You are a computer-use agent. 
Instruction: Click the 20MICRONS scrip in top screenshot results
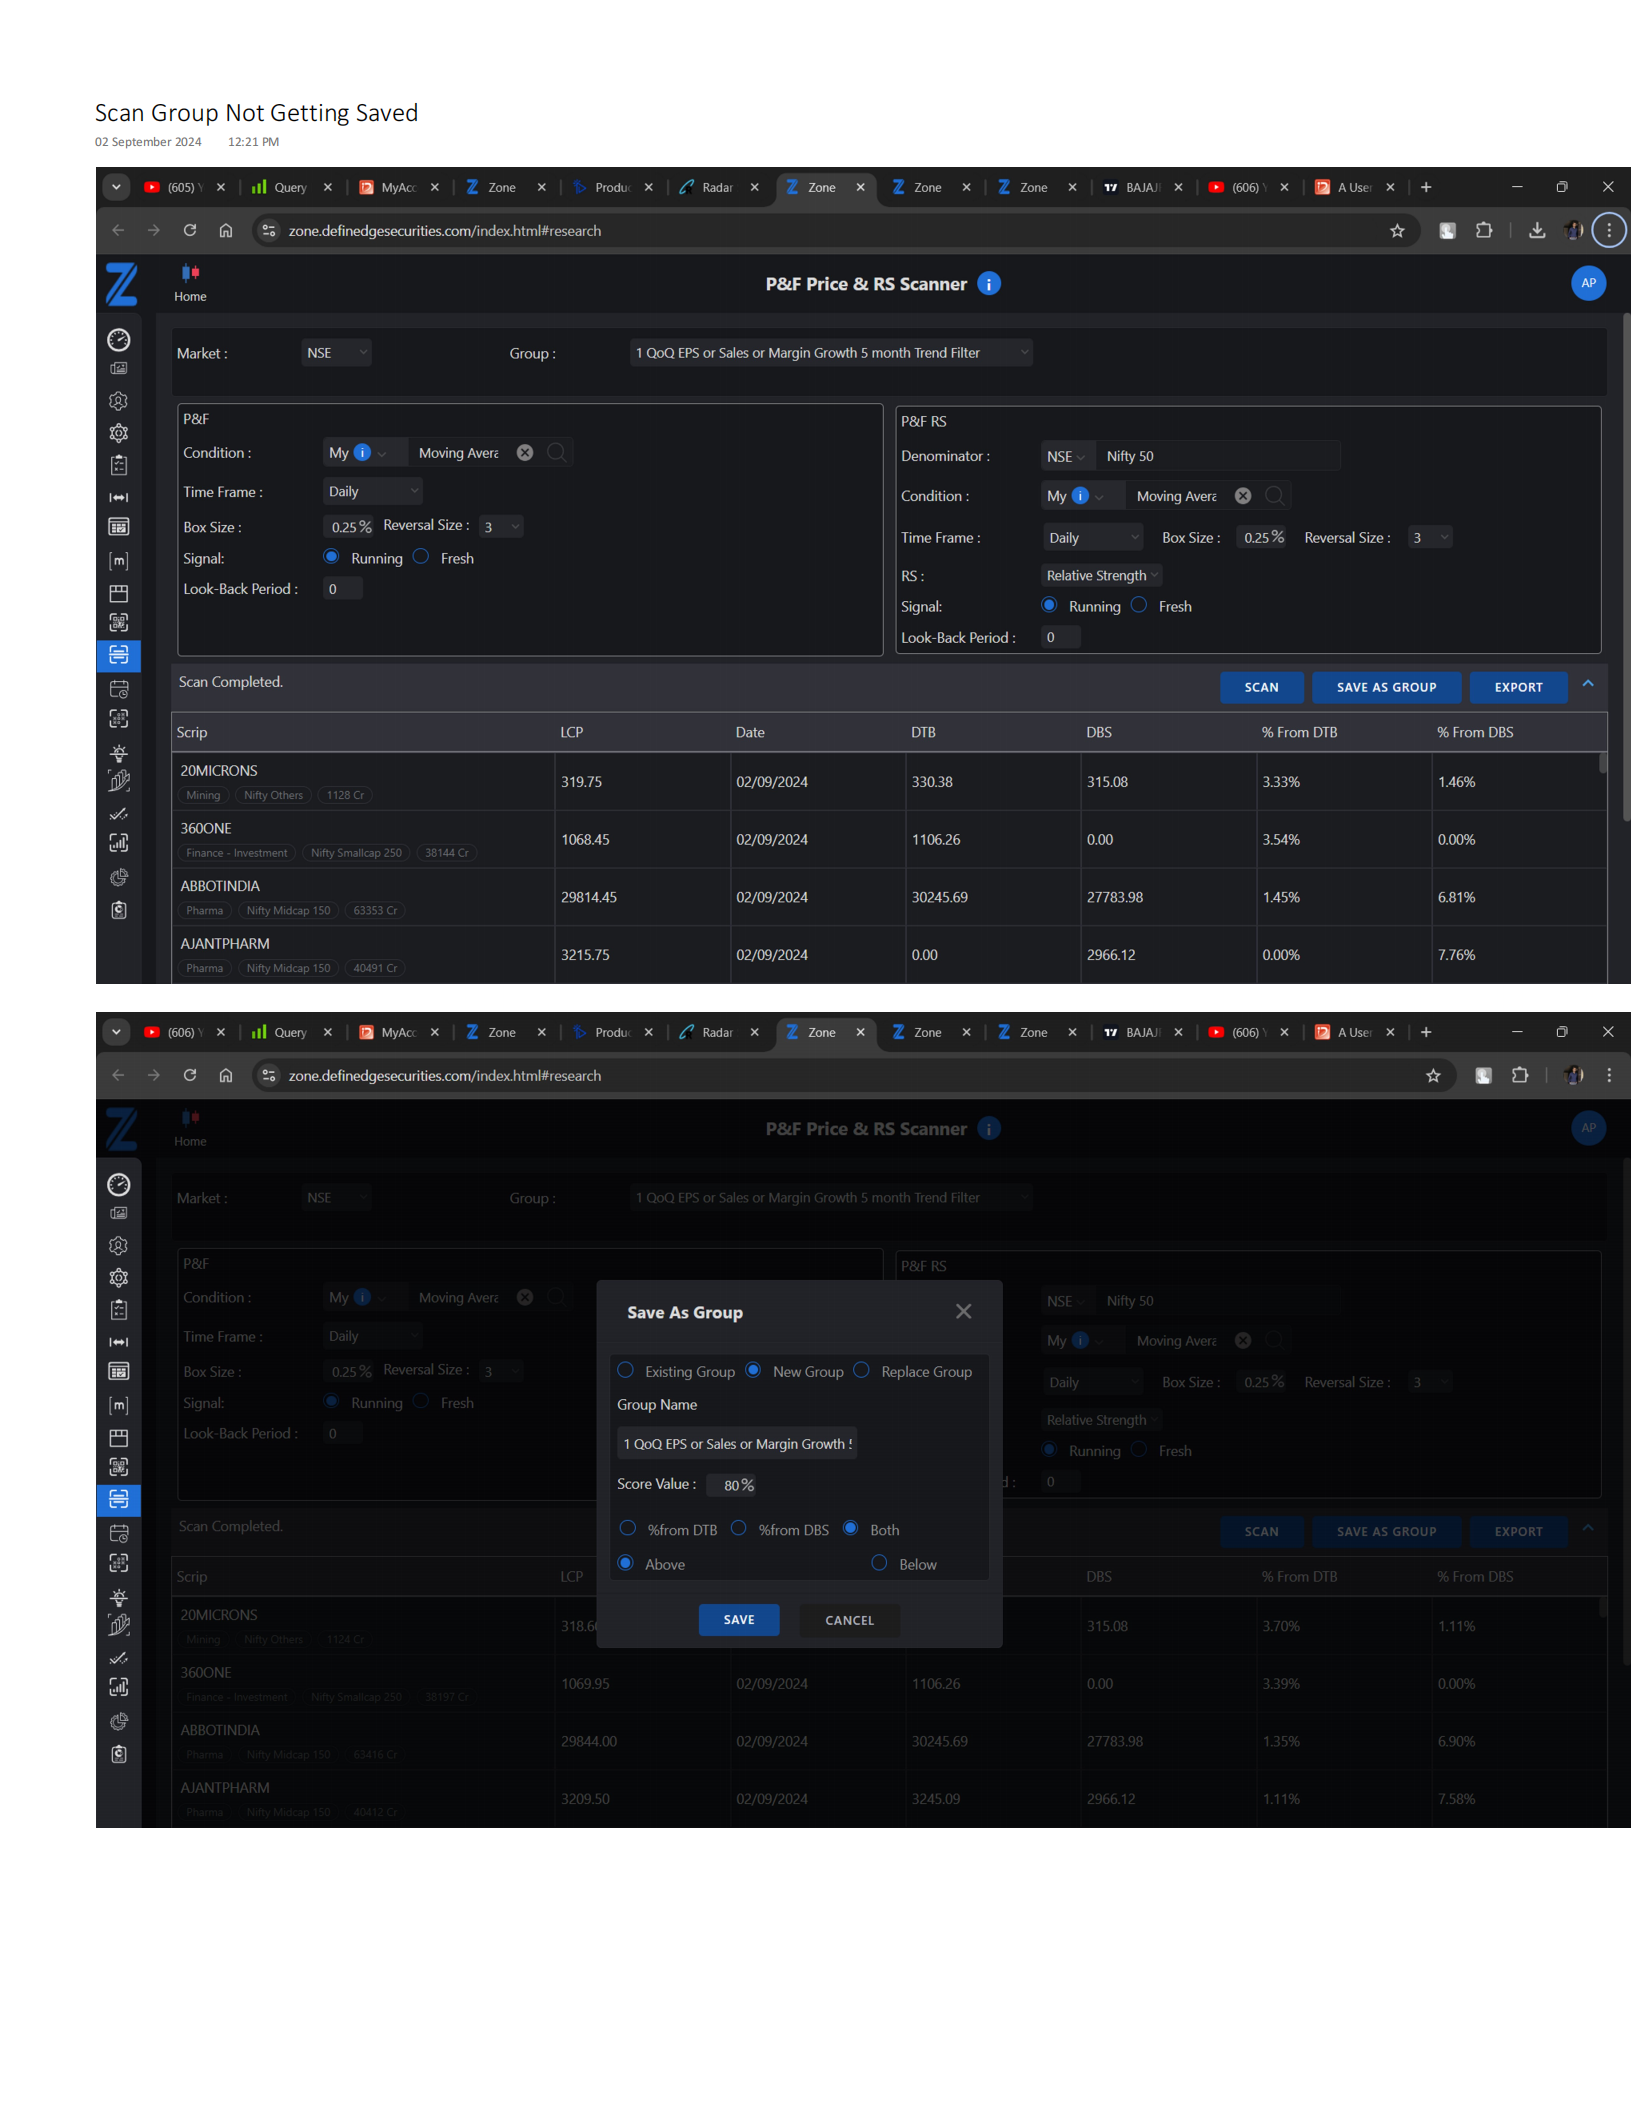coord(219,771)
